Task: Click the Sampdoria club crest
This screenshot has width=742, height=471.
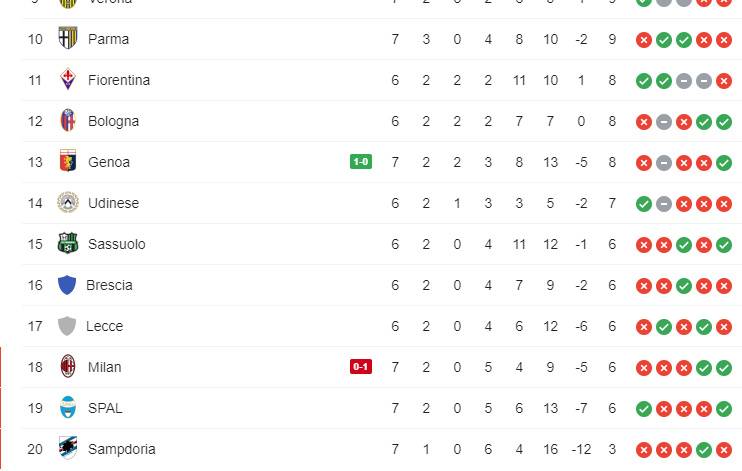Action: point(68,449)
